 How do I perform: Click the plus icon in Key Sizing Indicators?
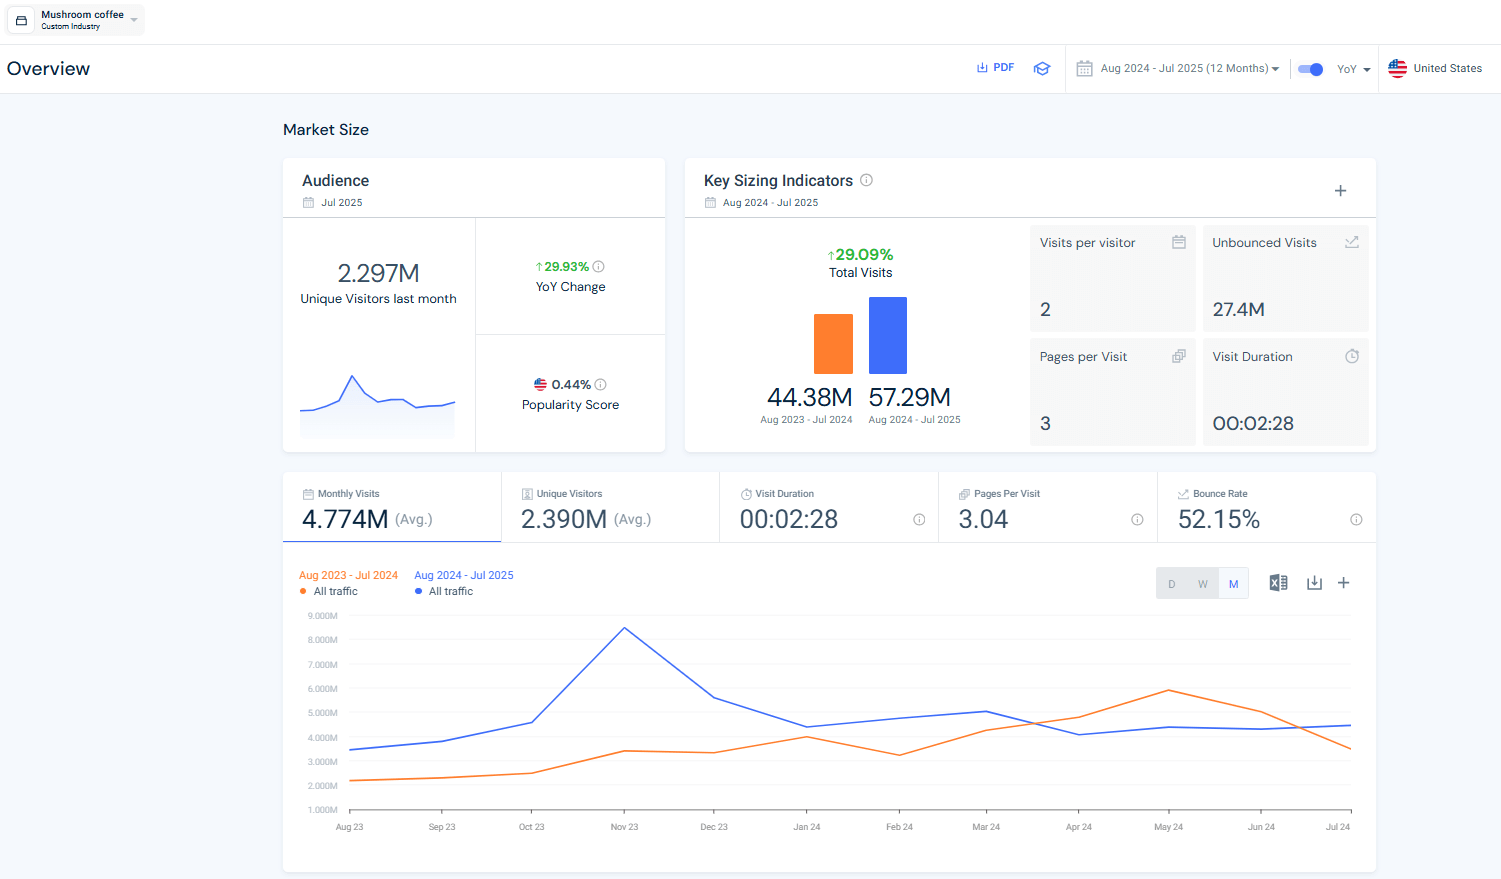pos(1340,191)
